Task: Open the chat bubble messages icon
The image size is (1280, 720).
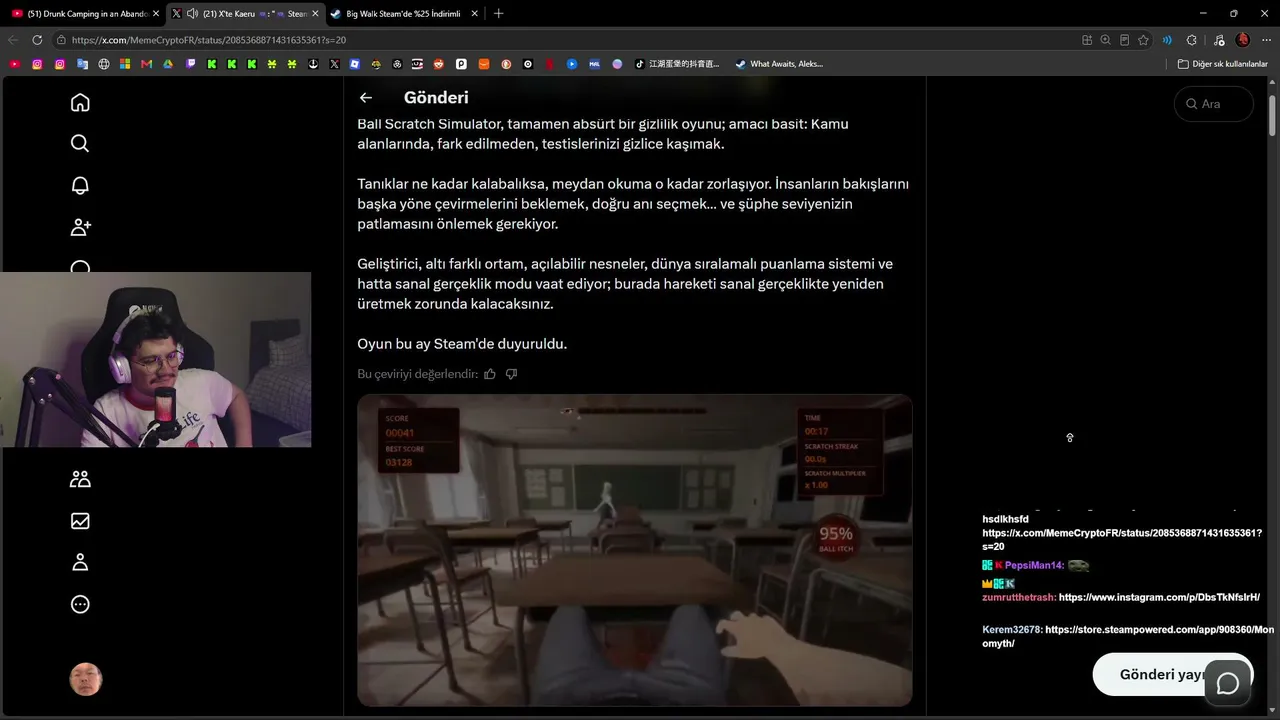Action: (x=1228, y=683)
